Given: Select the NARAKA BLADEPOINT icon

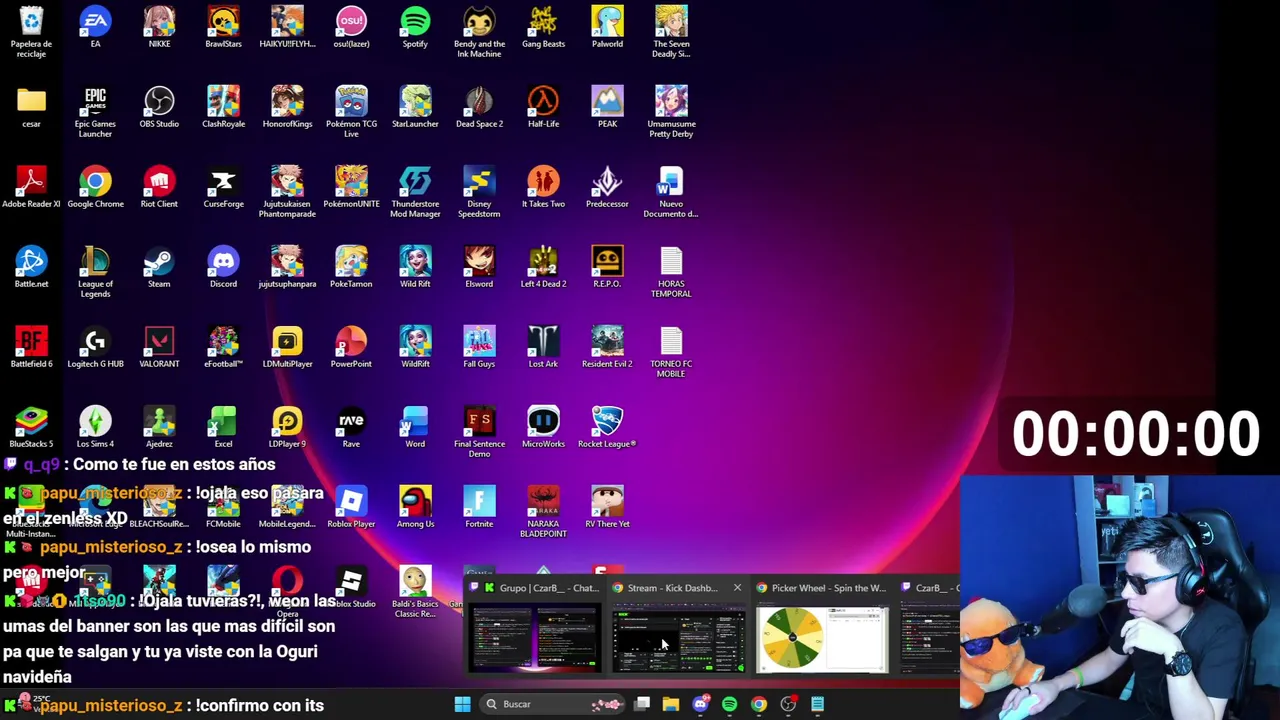Looking at the screenshot, I should click(543, 511).
